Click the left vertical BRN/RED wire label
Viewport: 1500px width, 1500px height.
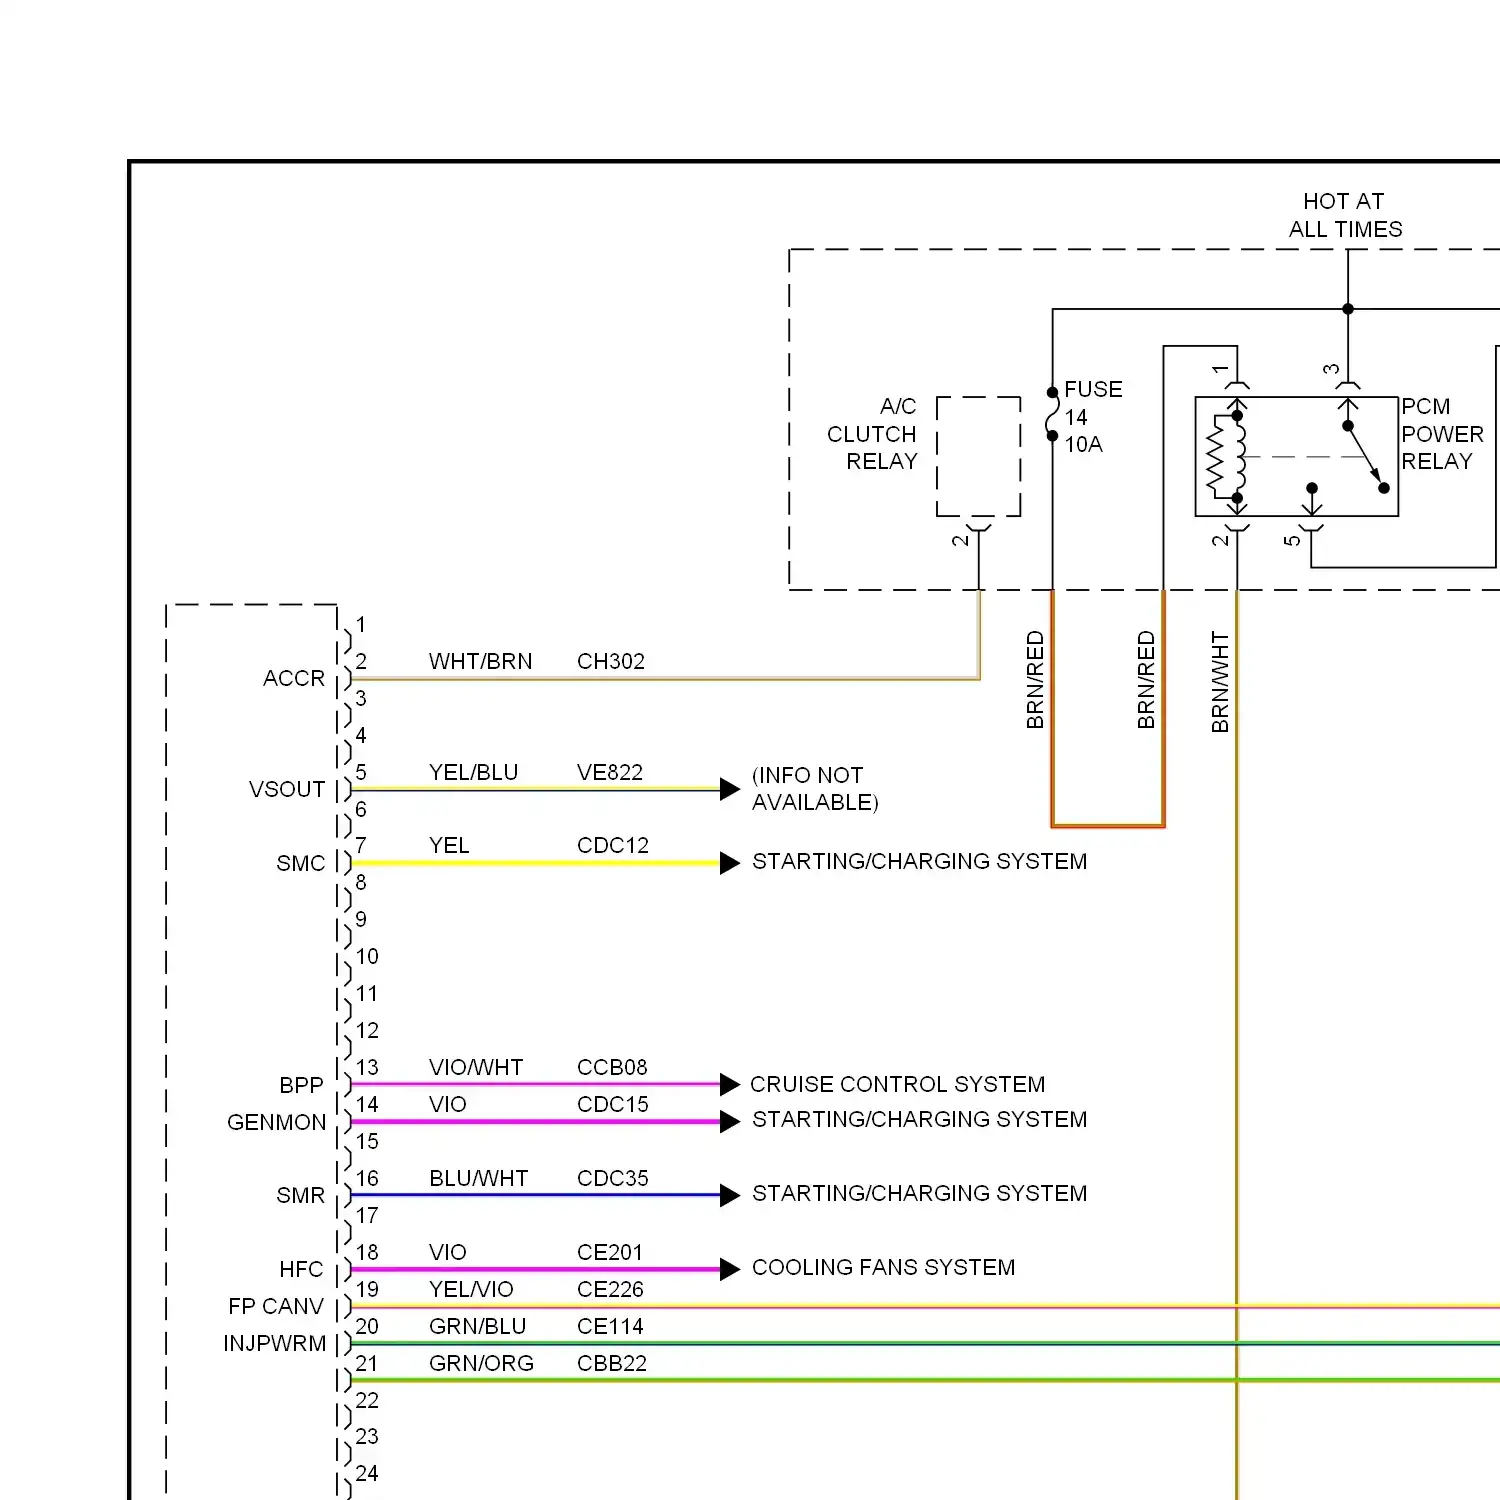click(x=1035, y=679)
